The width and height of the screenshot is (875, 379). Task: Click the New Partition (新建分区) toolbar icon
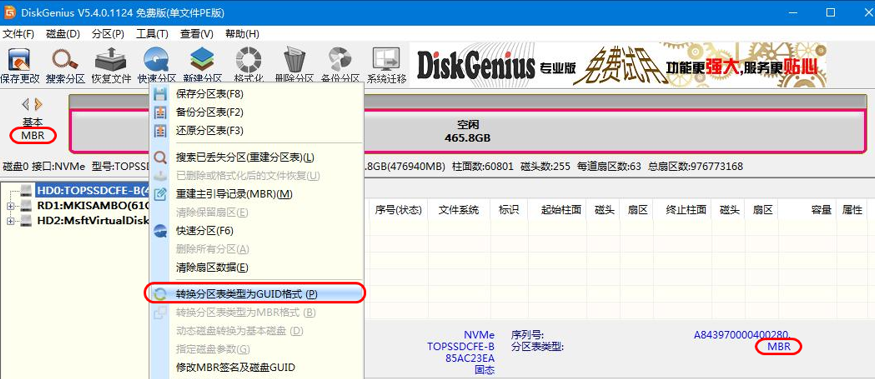click(x=203, y=64)
